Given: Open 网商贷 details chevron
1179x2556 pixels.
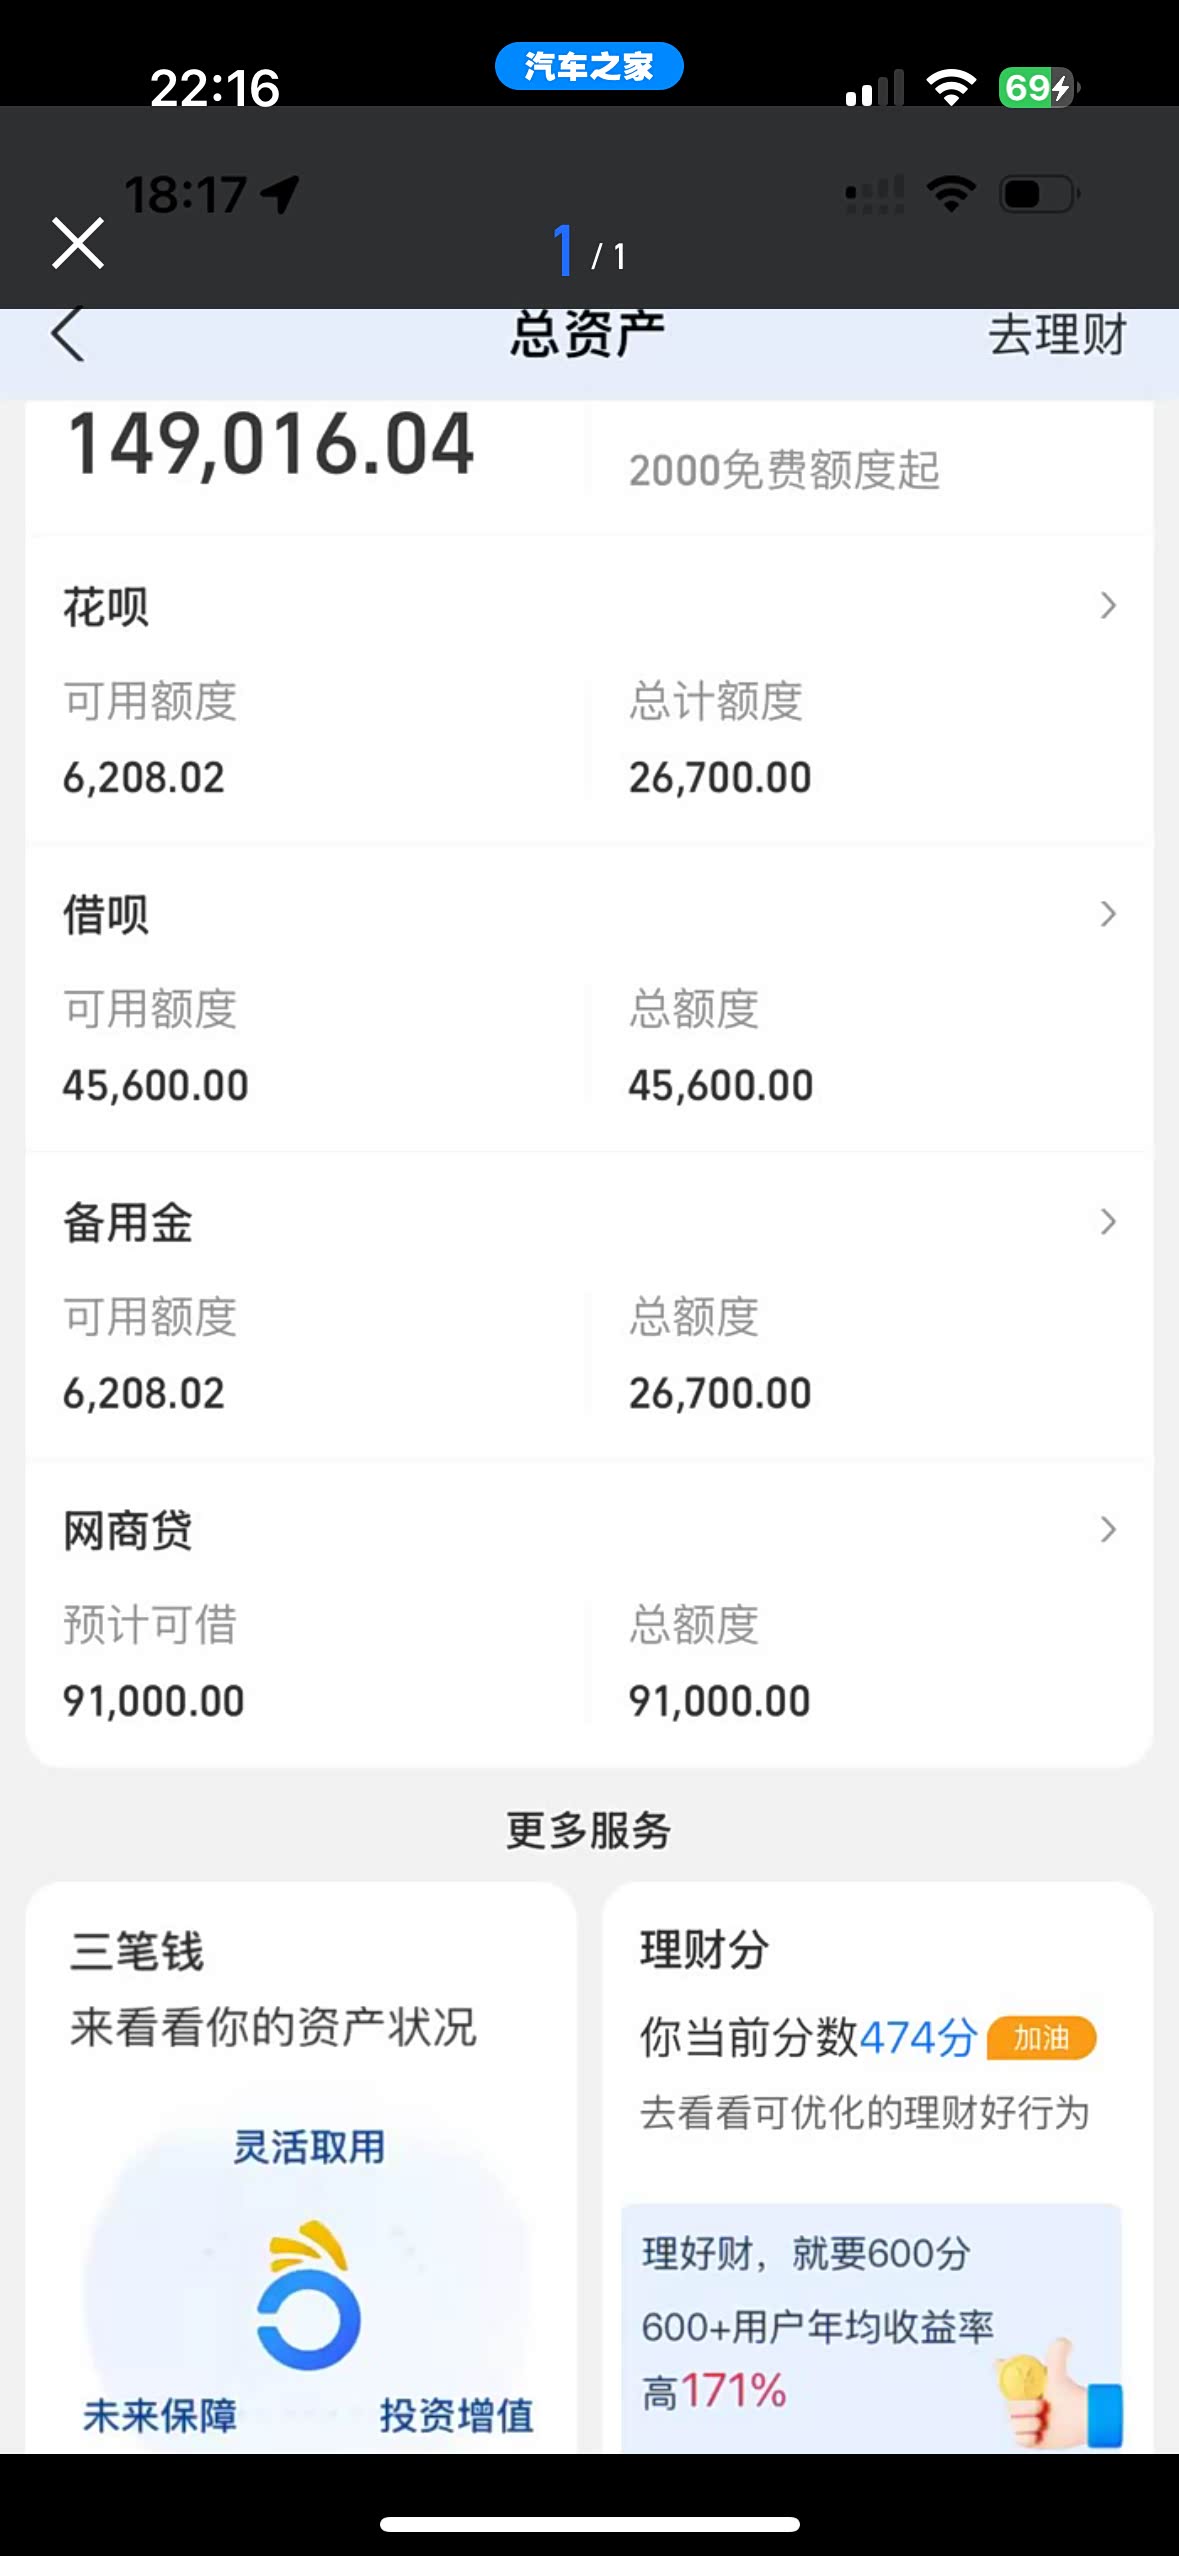Looking at the screenshot, I should 1107,1529.
